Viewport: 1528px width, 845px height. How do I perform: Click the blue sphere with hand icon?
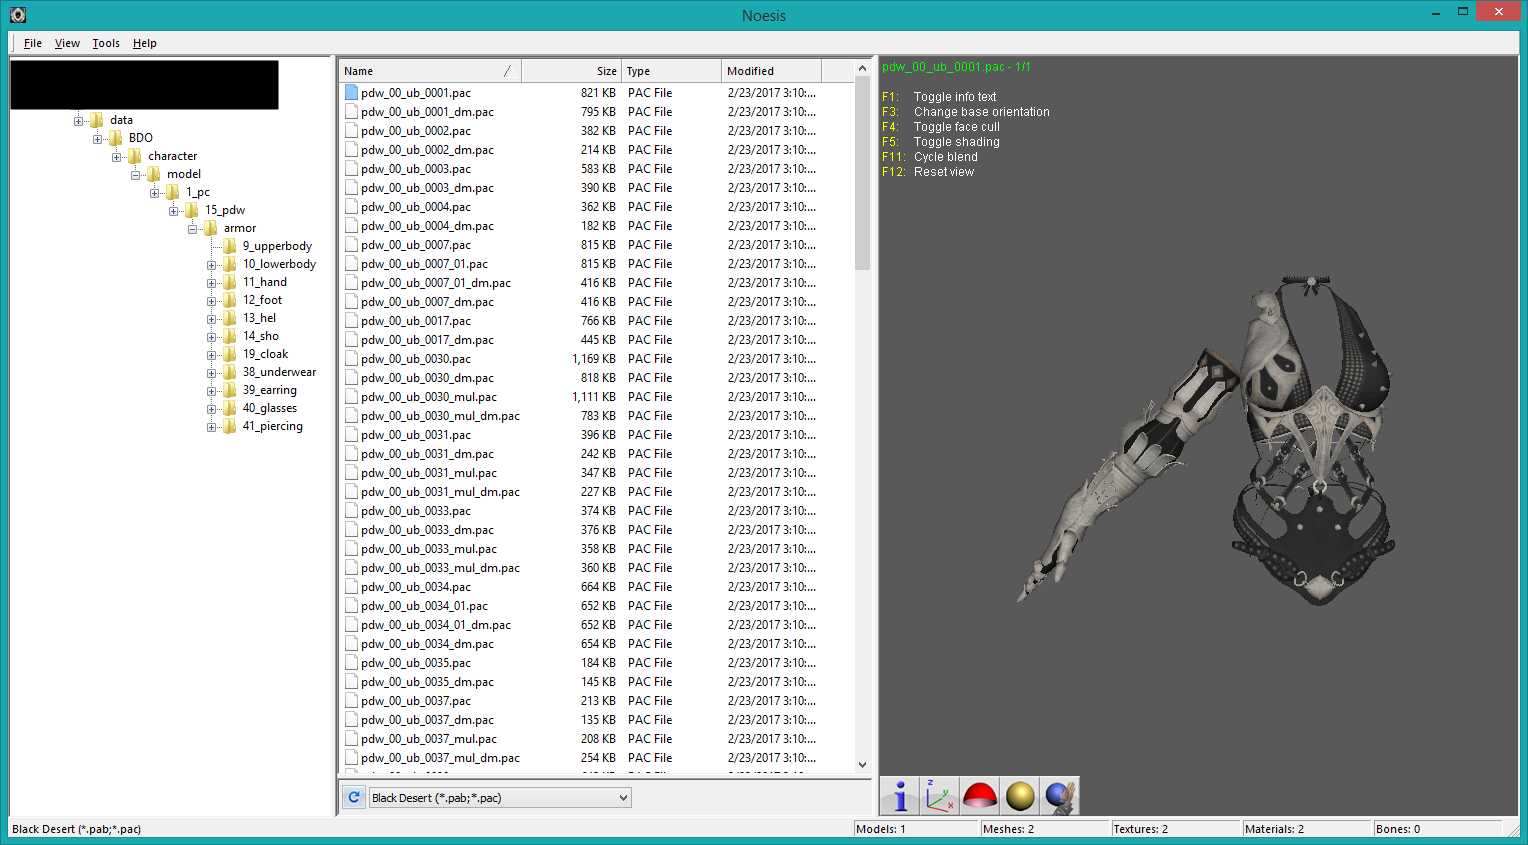(x=1060, y=796)
